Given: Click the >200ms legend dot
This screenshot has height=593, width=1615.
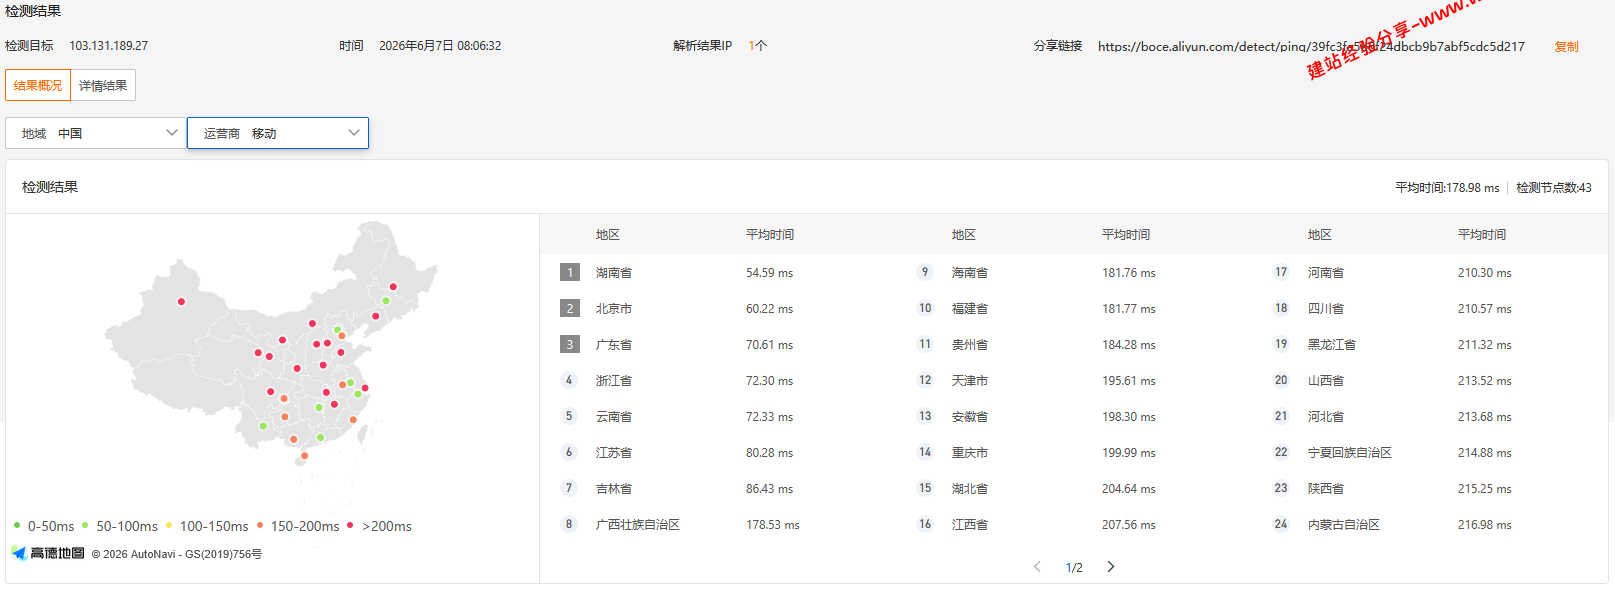Looking at the screenshot, I should tap(350, 525).
